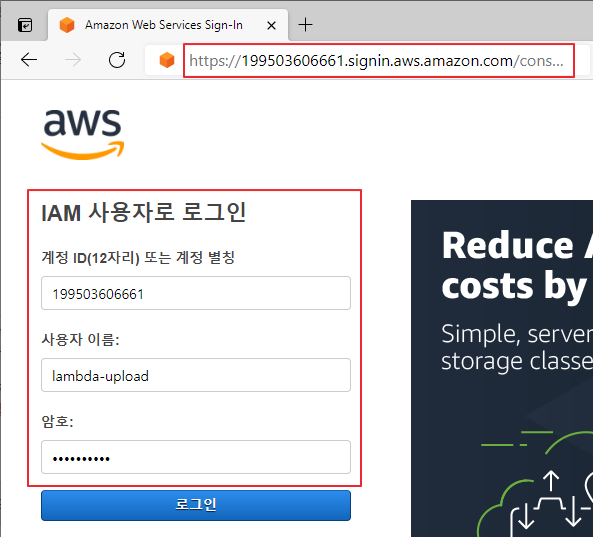Click the account ID field containing 199503606661
This screenshot has height=537, width=593.
[x=196, y=293]
